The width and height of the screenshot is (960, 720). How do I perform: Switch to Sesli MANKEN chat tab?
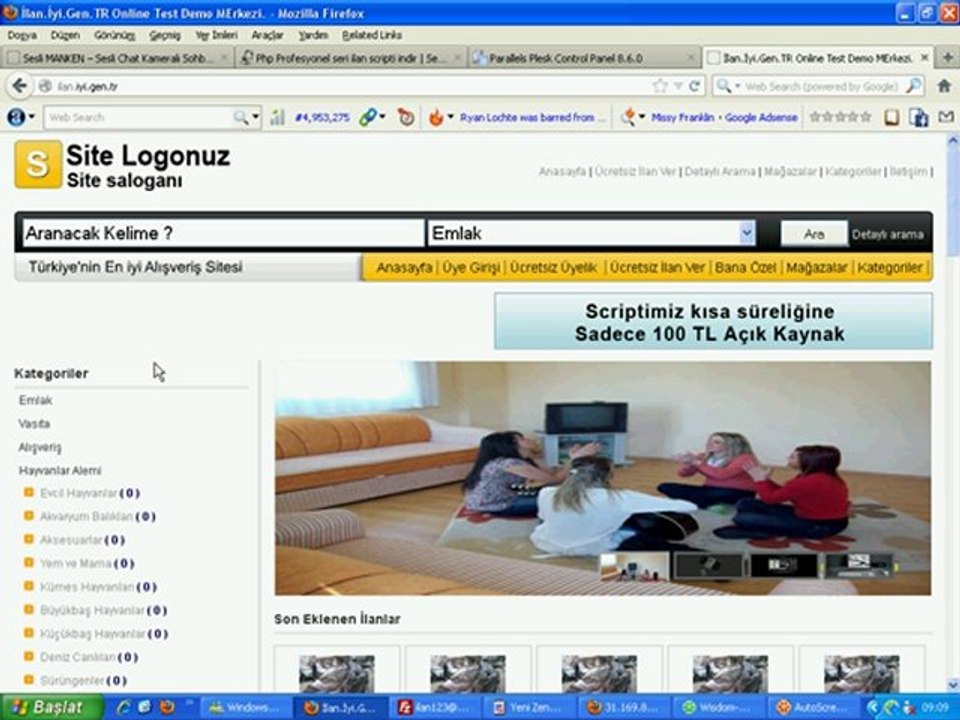[116, 58]
